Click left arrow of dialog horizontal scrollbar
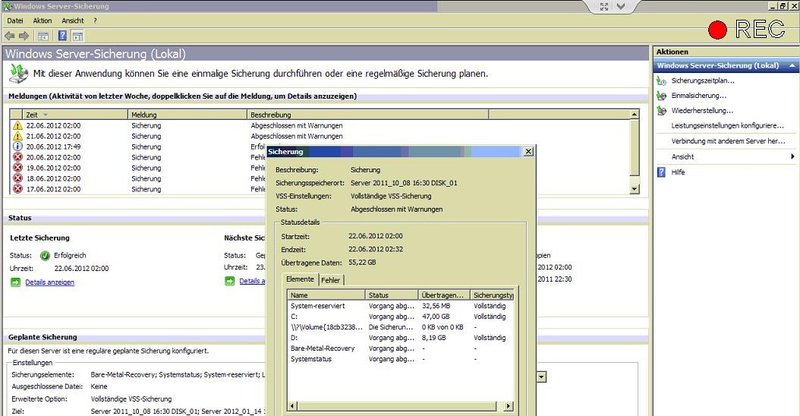800x416 pixels. 293,406
